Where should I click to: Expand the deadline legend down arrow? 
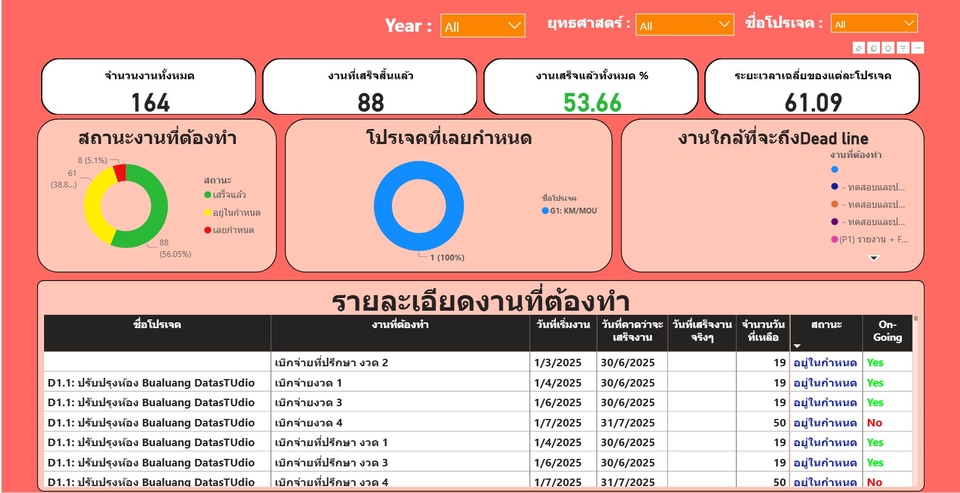pyautogui.click(x=874, y=258)
